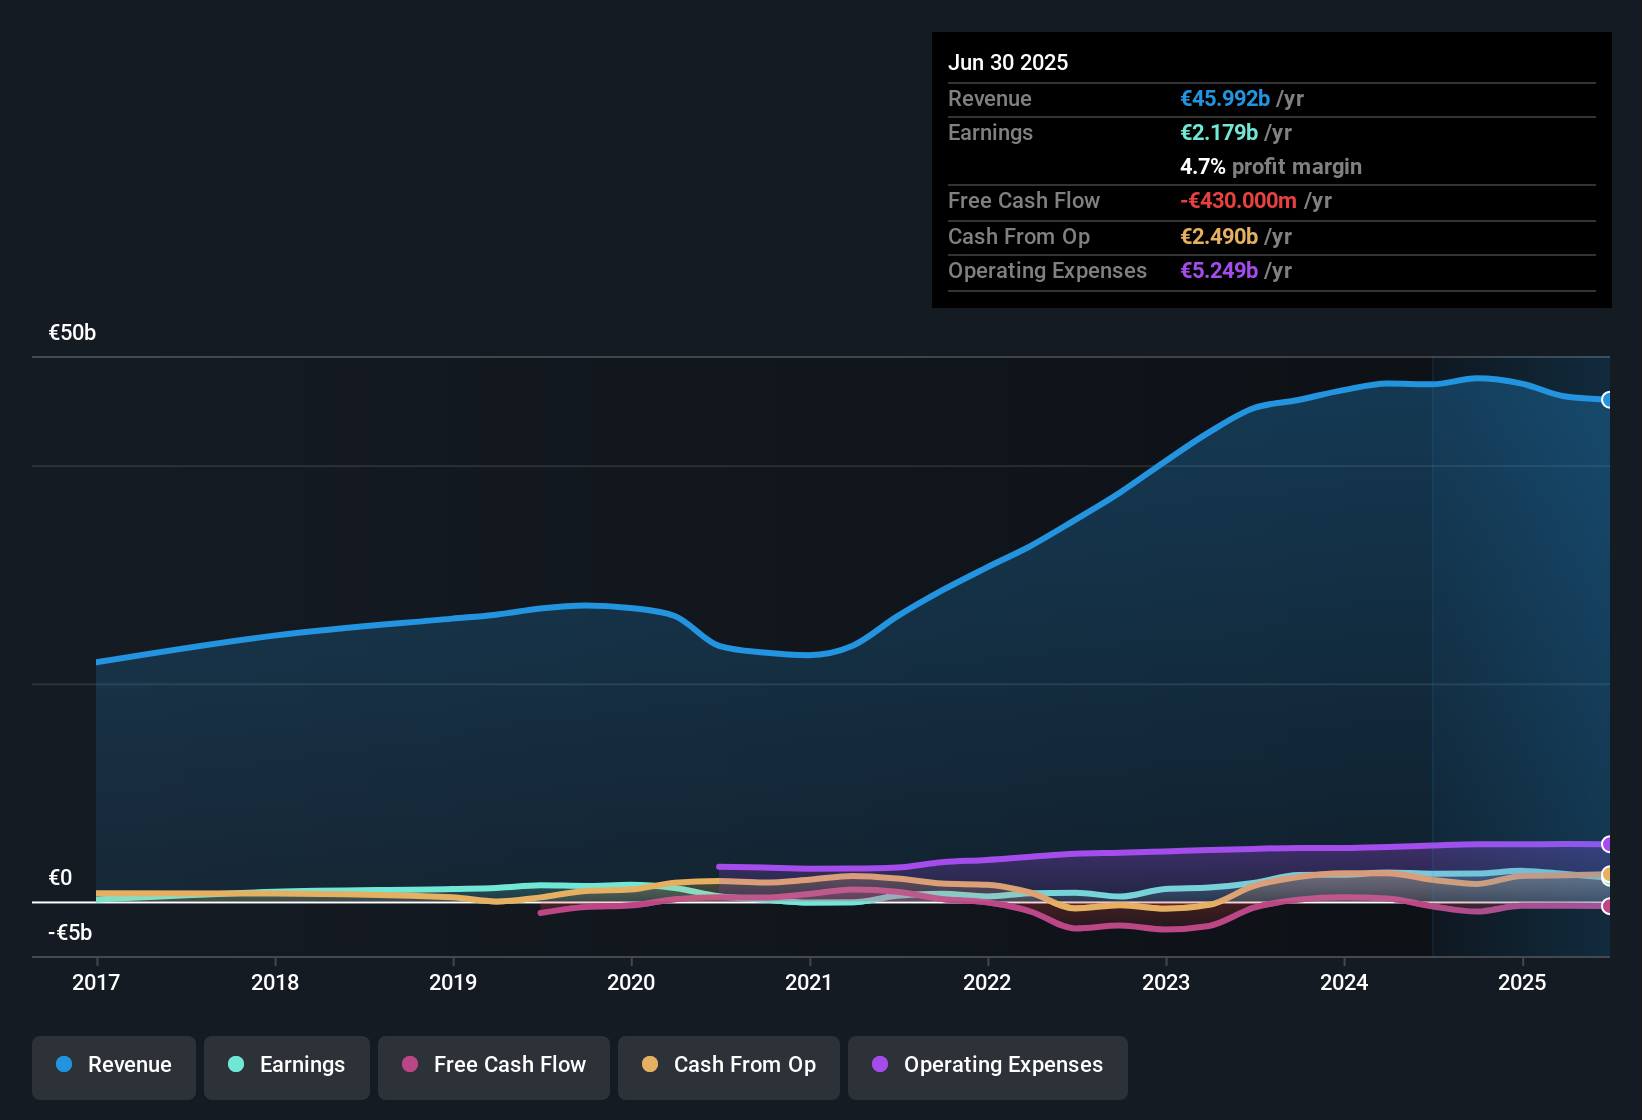The image size is (1642, 1120).
Task: Select the Free Cash Flow endpoint circle marker
Action: click(1608, 907)
